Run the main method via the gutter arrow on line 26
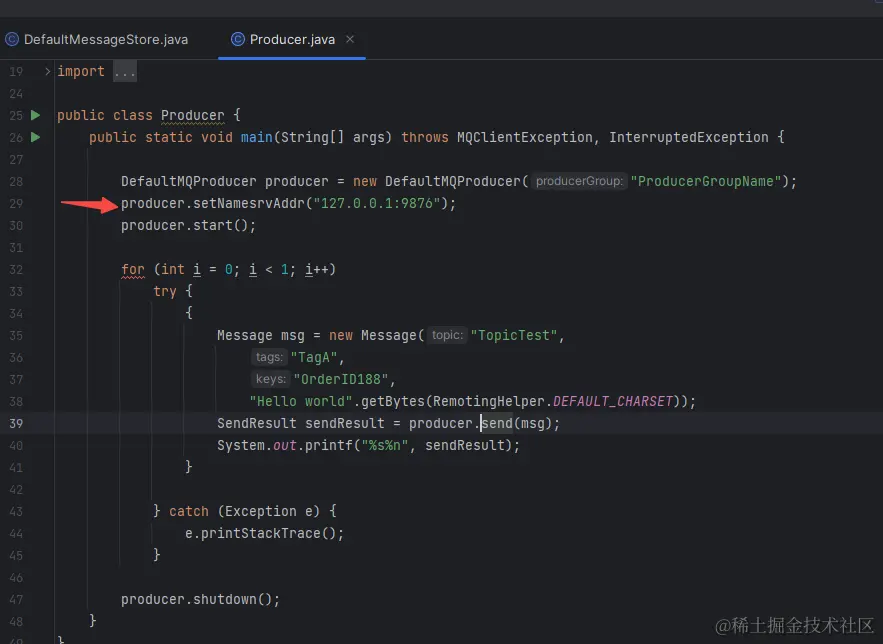Image resolution: width=883 pixels, height=644 pixels. [x=35, y=137]
